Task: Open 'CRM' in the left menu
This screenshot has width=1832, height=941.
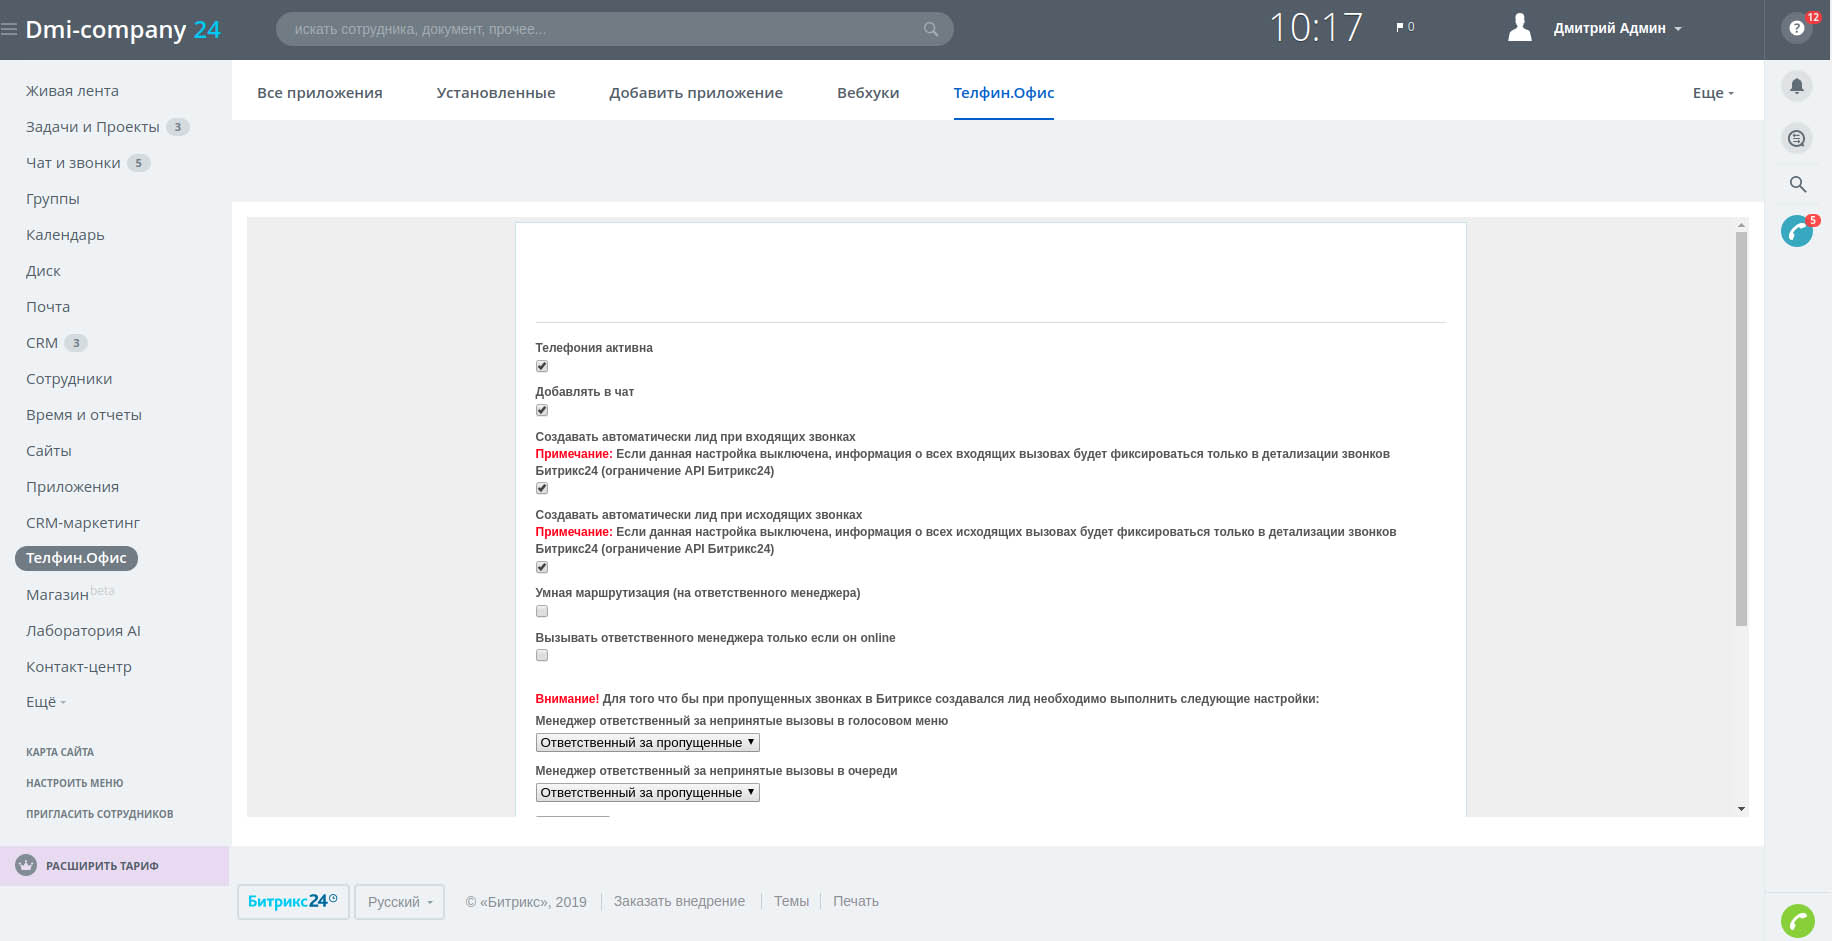Action: point(42,343)
